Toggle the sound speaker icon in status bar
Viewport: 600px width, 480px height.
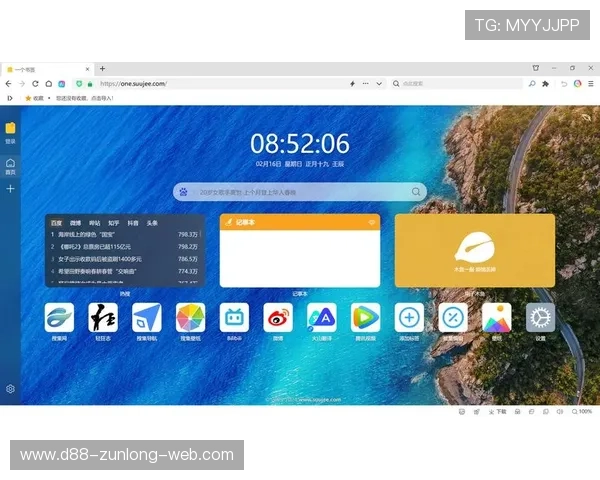tap(560, 411)
